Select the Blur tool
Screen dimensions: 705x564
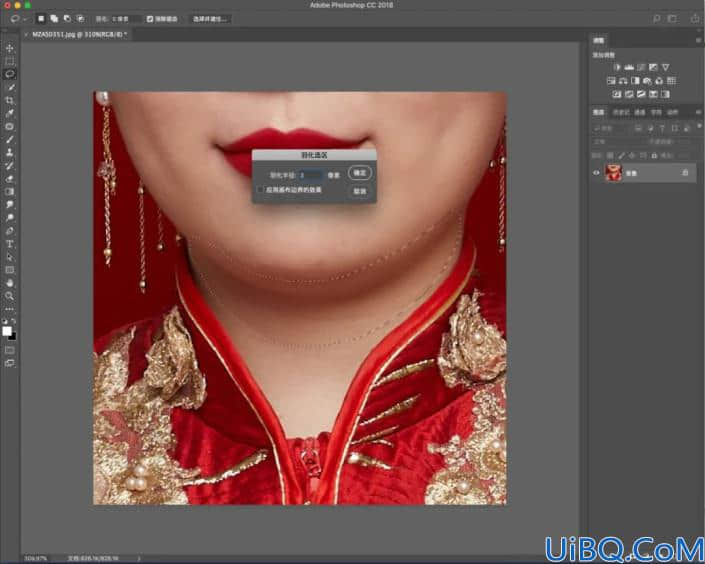[x=9, y=205]
